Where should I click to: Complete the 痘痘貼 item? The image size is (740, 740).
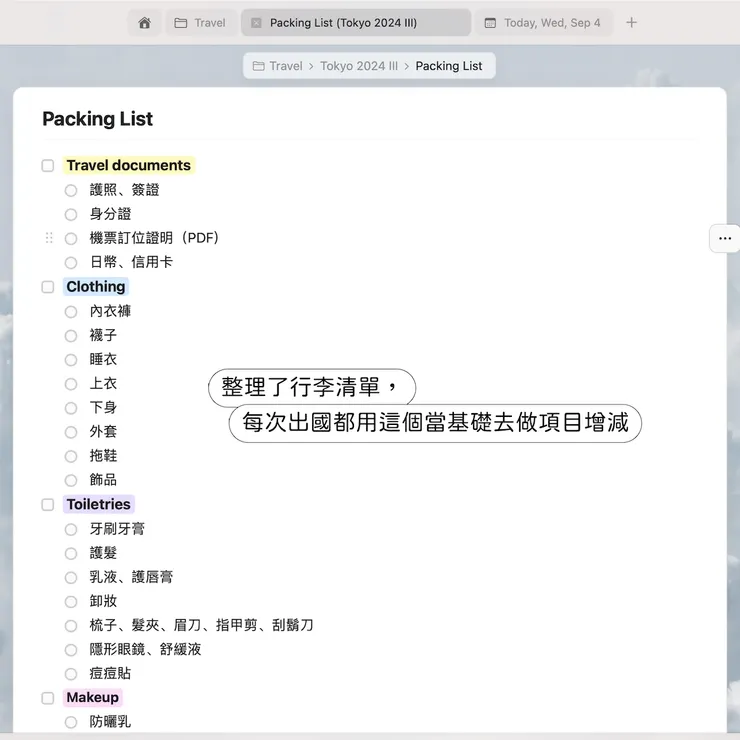pyautogui.click(x=71, y=674)
